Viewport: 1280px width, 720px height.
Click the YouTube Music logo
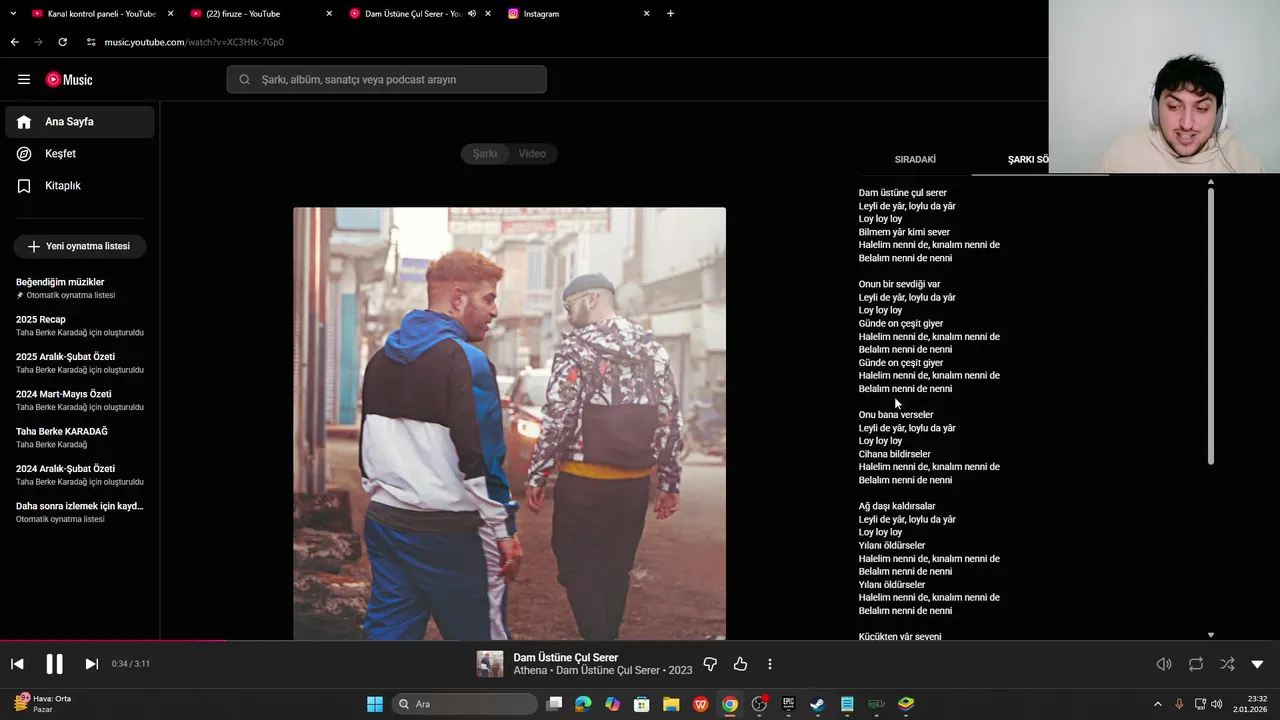[x=69, y=79]
